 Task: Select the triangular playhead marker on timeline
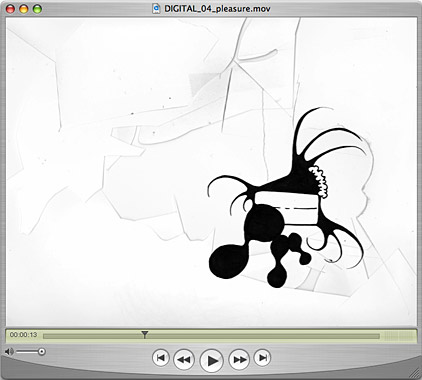click(144, 334)
